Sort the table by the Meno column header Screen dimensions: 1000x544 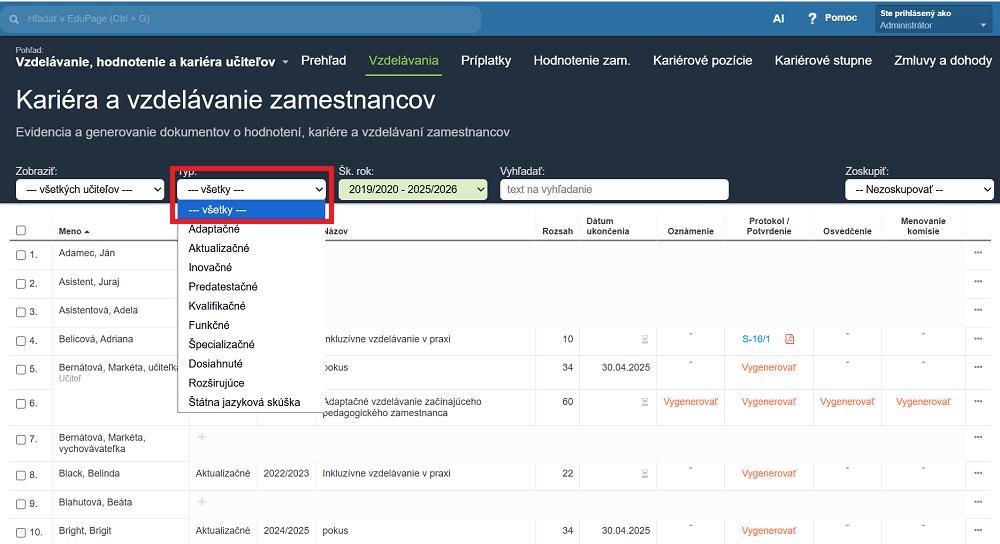[70, 231]
